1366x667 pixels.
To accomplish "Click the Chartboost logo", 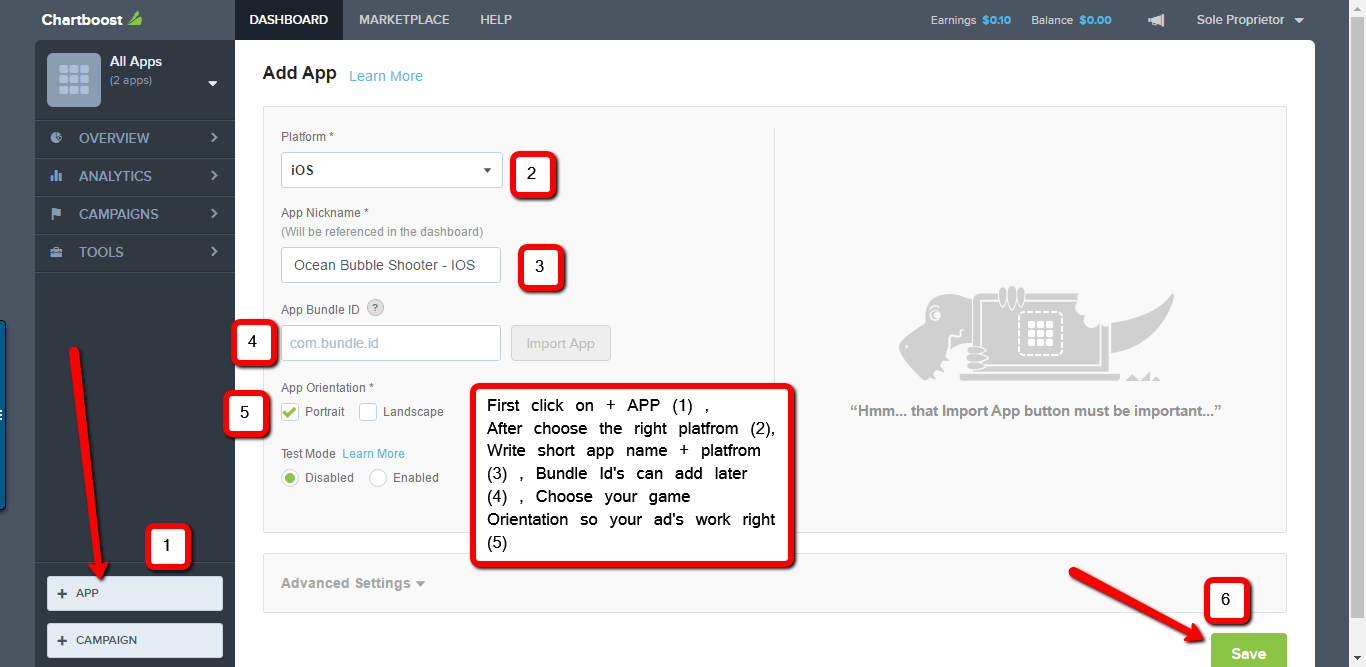I will coord(92,19).
